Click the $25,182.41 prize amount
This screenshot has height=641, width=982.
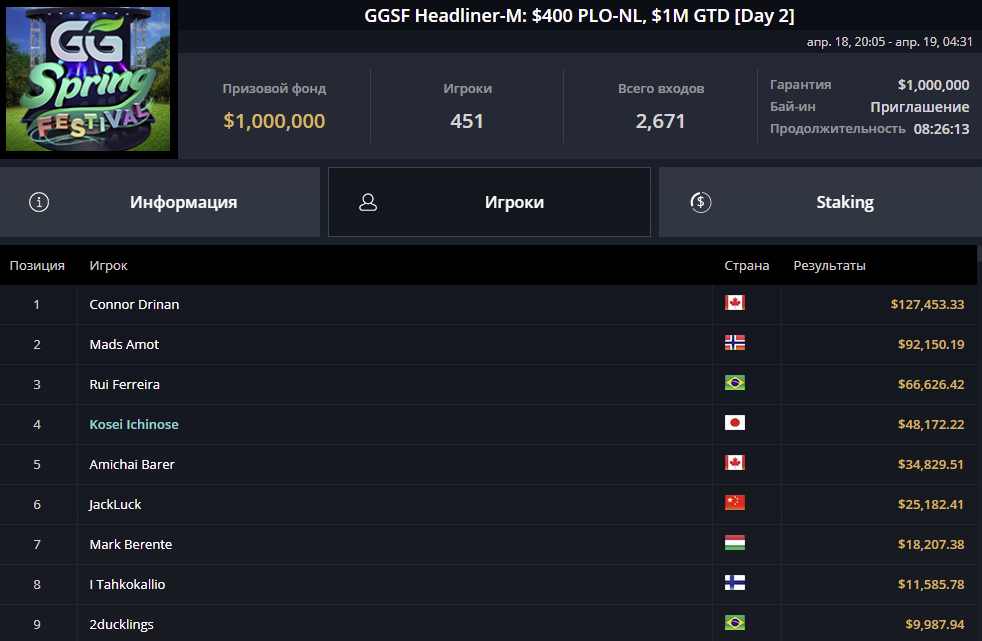point(931,505)
